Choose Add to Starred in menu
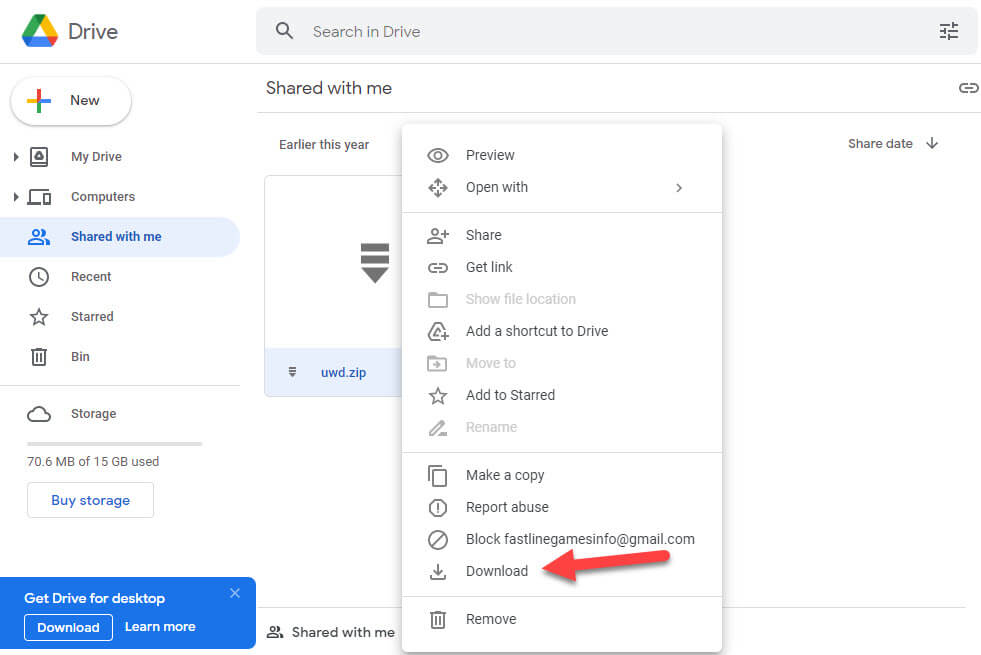The width and height of the screenshot is (981, 655). pos(510,395)
